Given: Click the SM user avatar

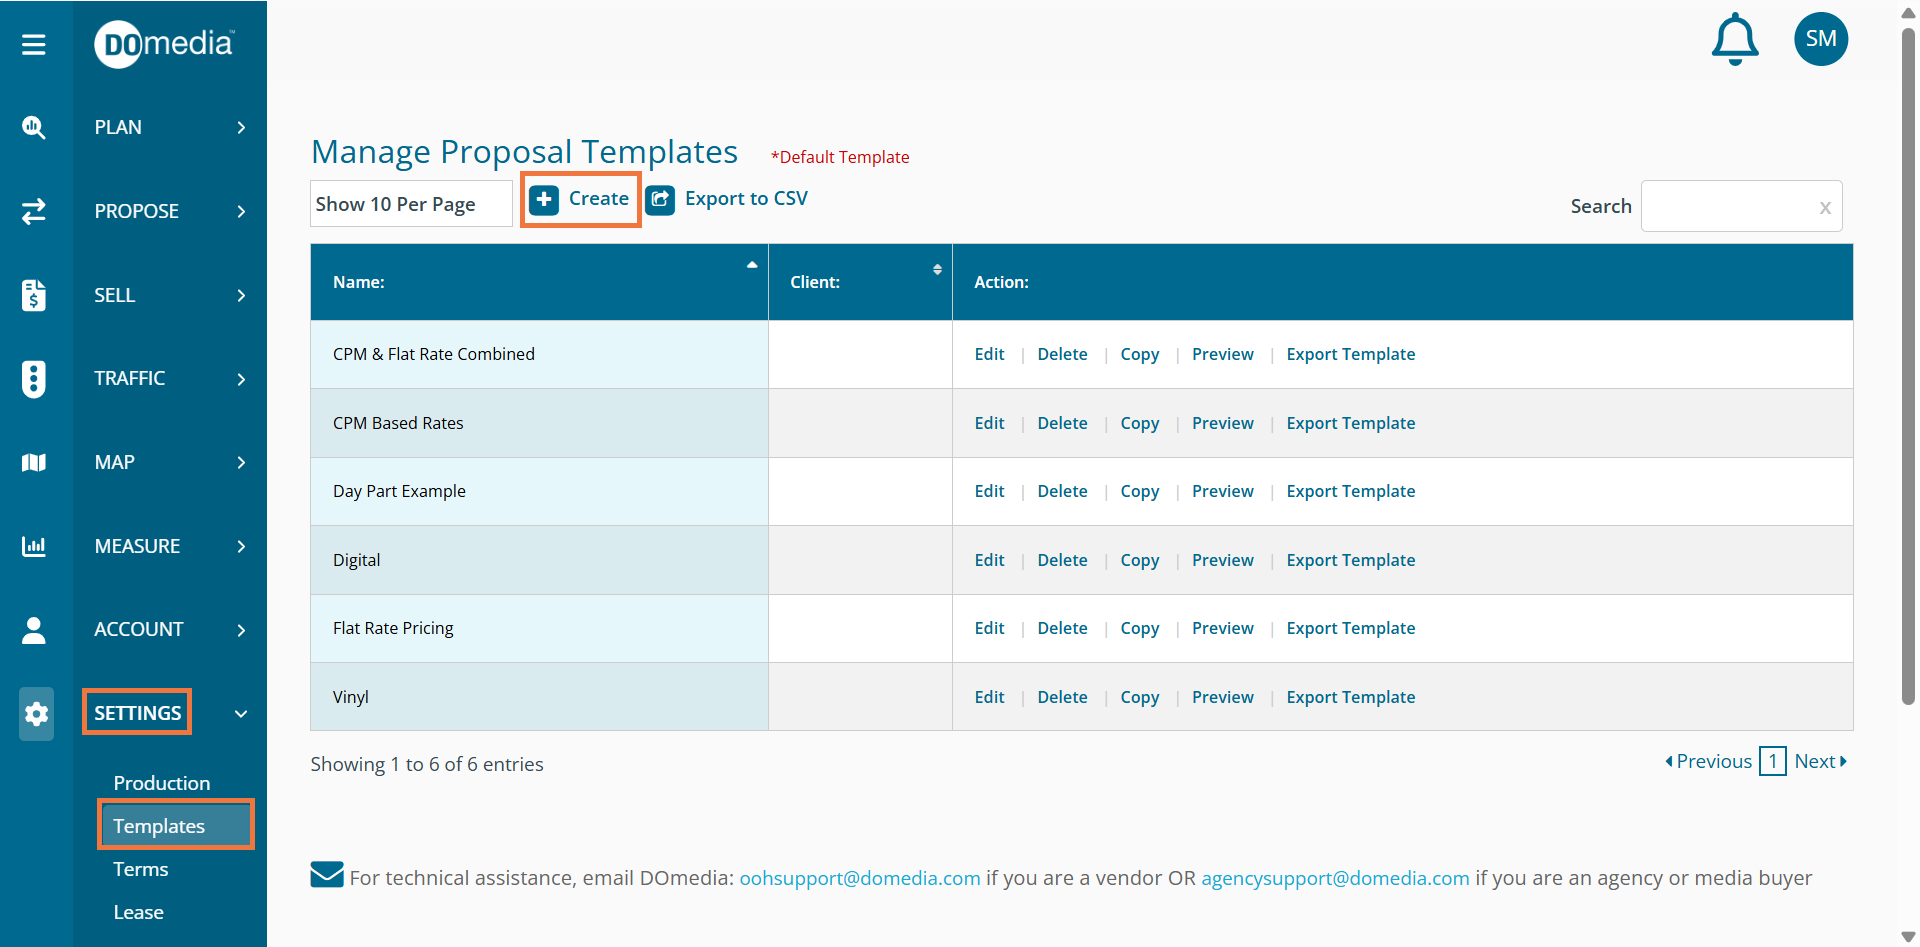Looking at the screenshot, I should 1820,39.
